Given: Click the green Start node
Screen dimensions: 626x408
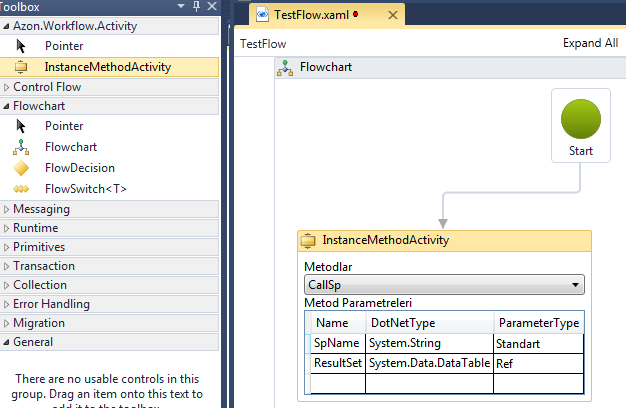Looking at the screenshot, I should (x=580, y=119).
